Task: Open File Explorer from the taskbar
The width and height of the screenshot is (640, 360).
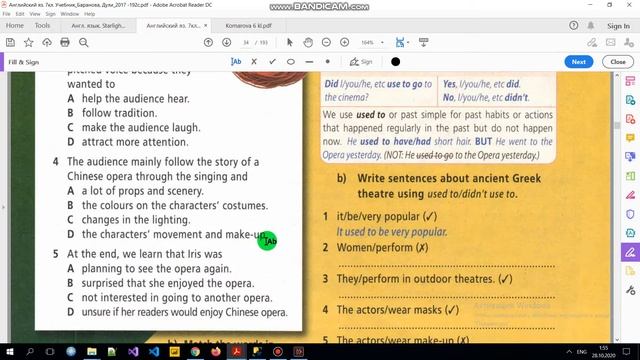Action: tap(92, 351)
